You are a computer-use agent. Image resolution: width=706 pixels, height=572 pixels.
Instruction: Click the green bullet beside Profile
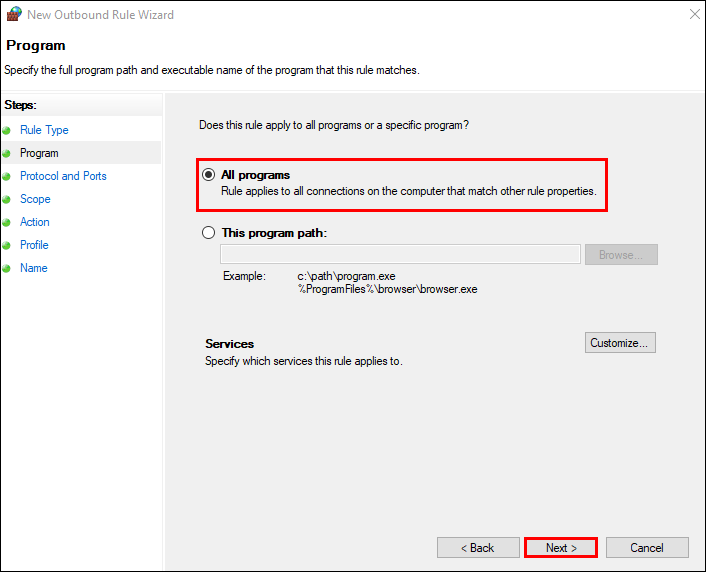(x=7, y=246)
